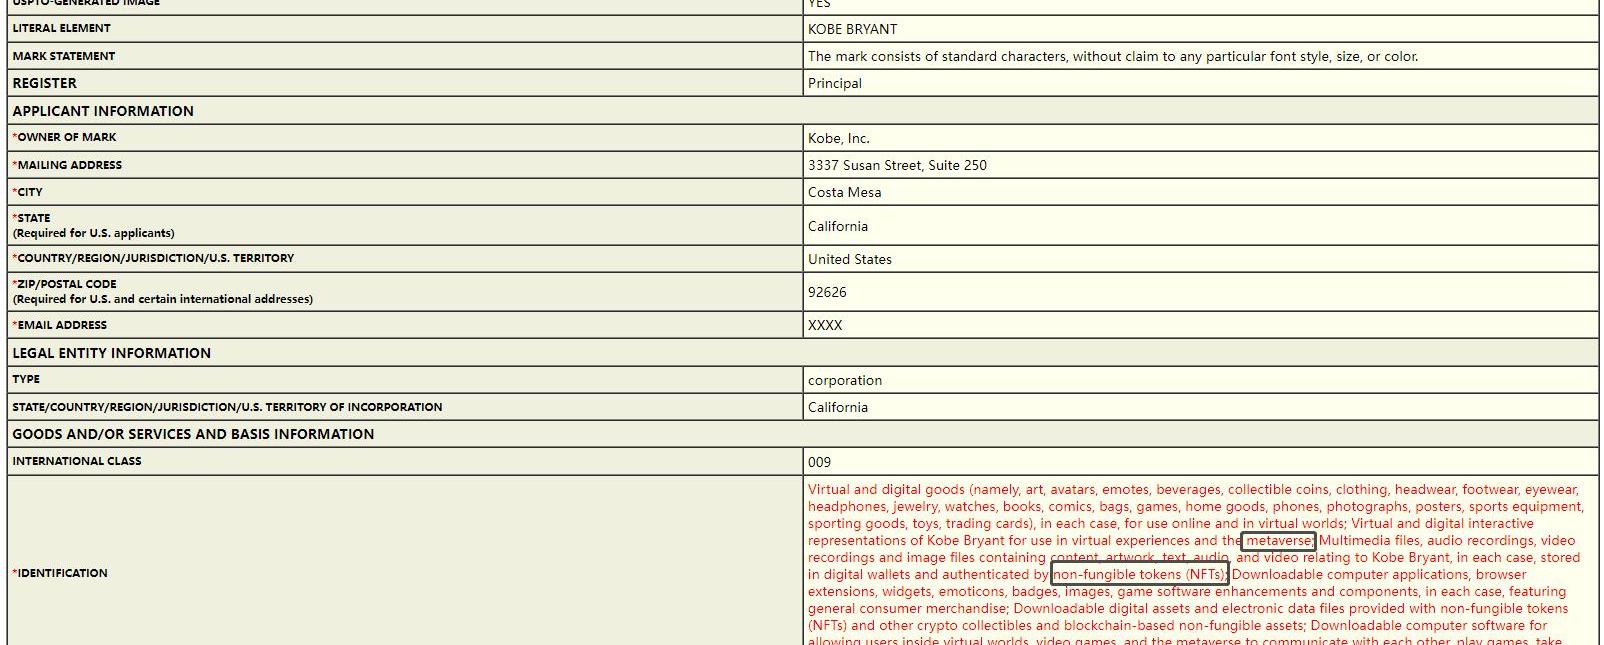Click the APPLICANT INFORMATION section header
Screen dimensions: 1604x645
coord(103,111)
